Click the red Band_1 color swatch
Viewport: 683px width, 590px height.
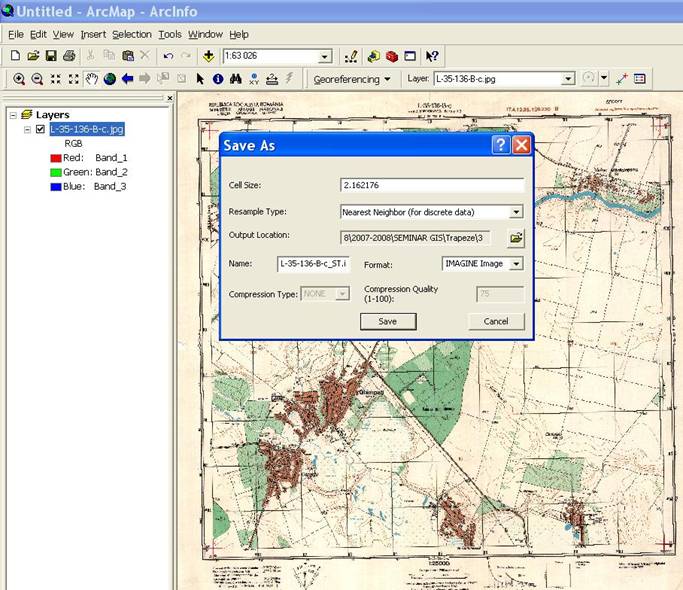point(56,158)
